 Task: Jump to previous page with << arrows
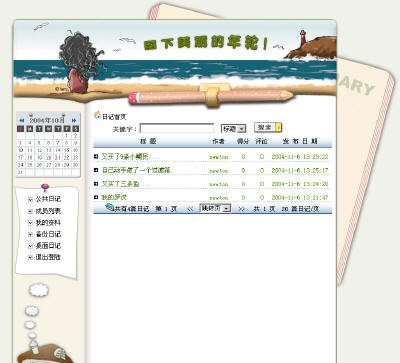(190, 209)
